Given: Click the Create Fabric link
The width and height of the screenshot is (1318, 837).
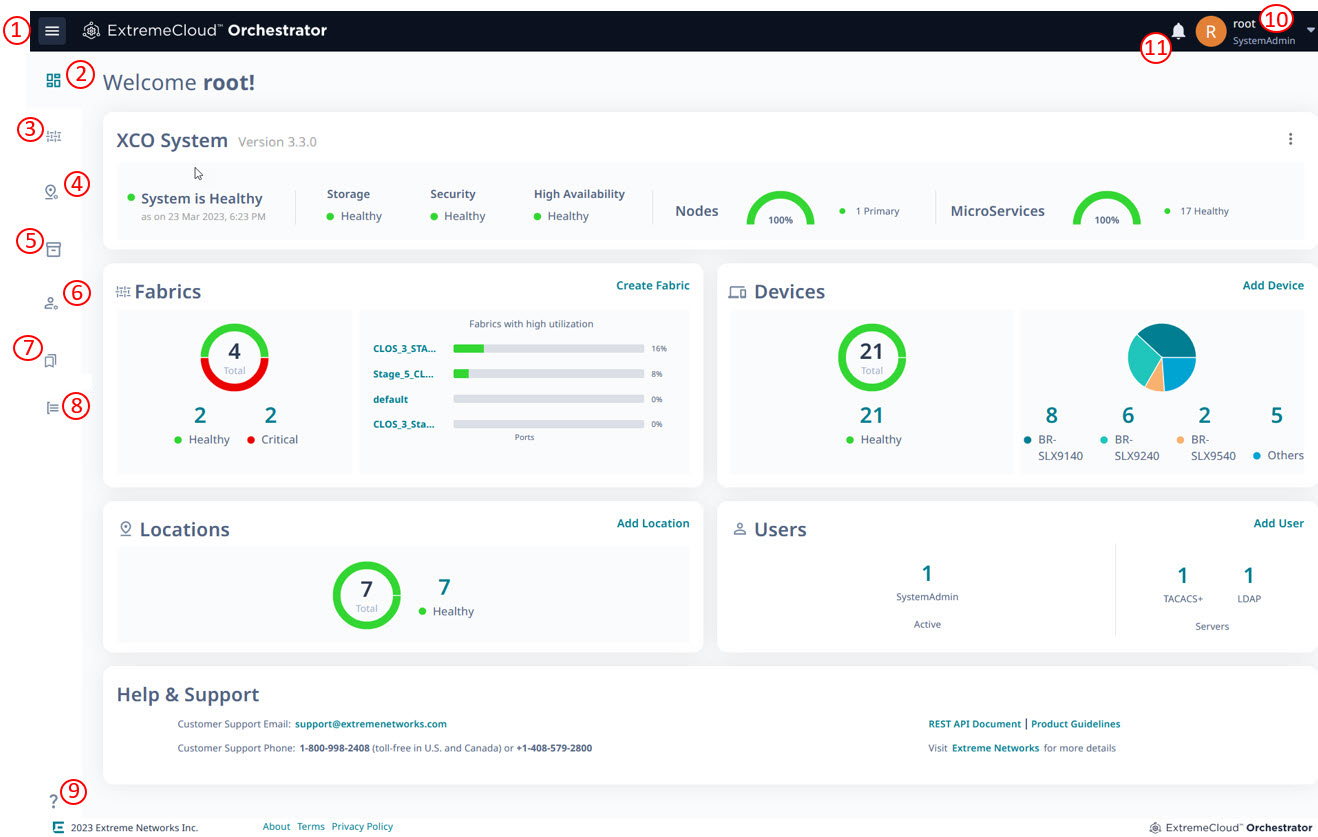Looking at the screenshot, I should (653, 286).
